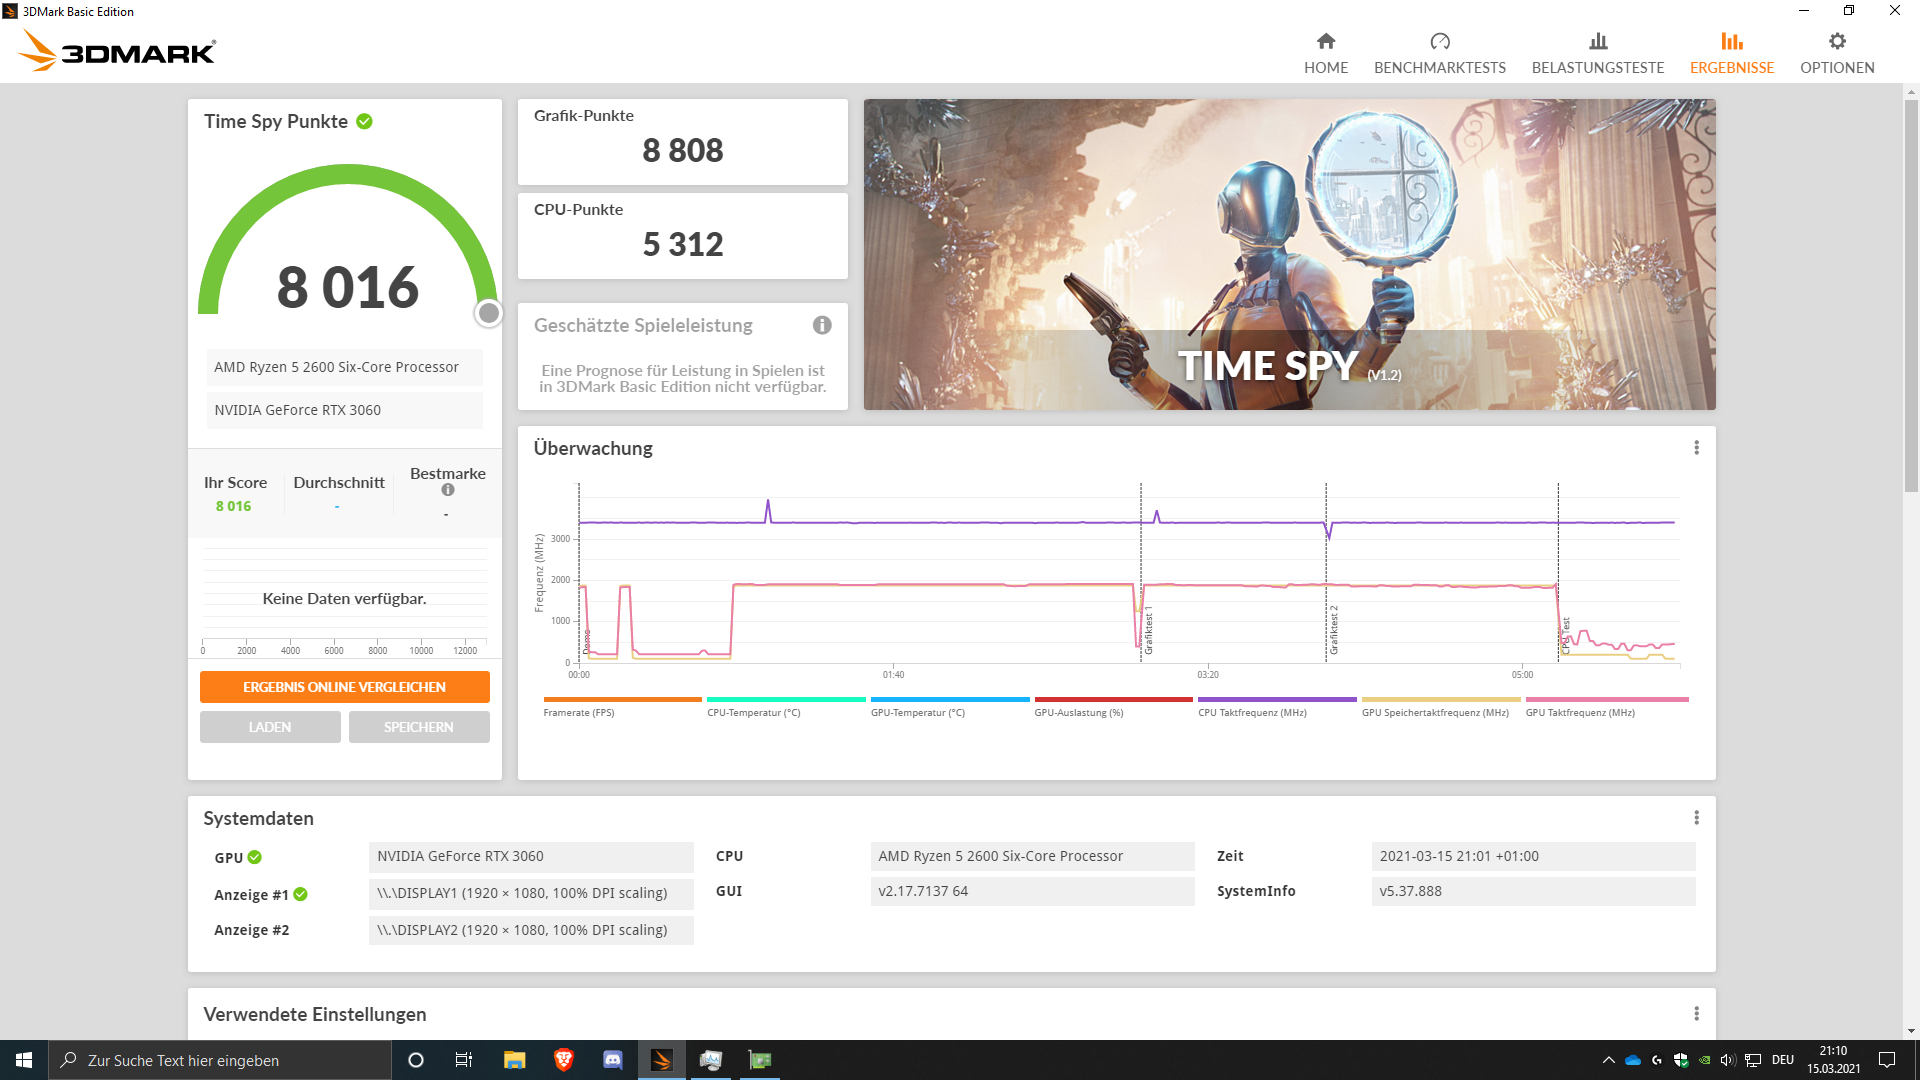Click the 3DMark logo in the top left

[115, 50]
